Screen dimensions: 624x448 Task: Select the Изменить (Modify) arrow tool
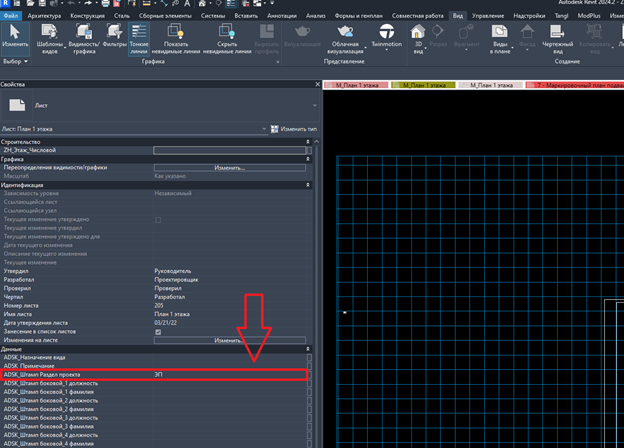(15, 39)
